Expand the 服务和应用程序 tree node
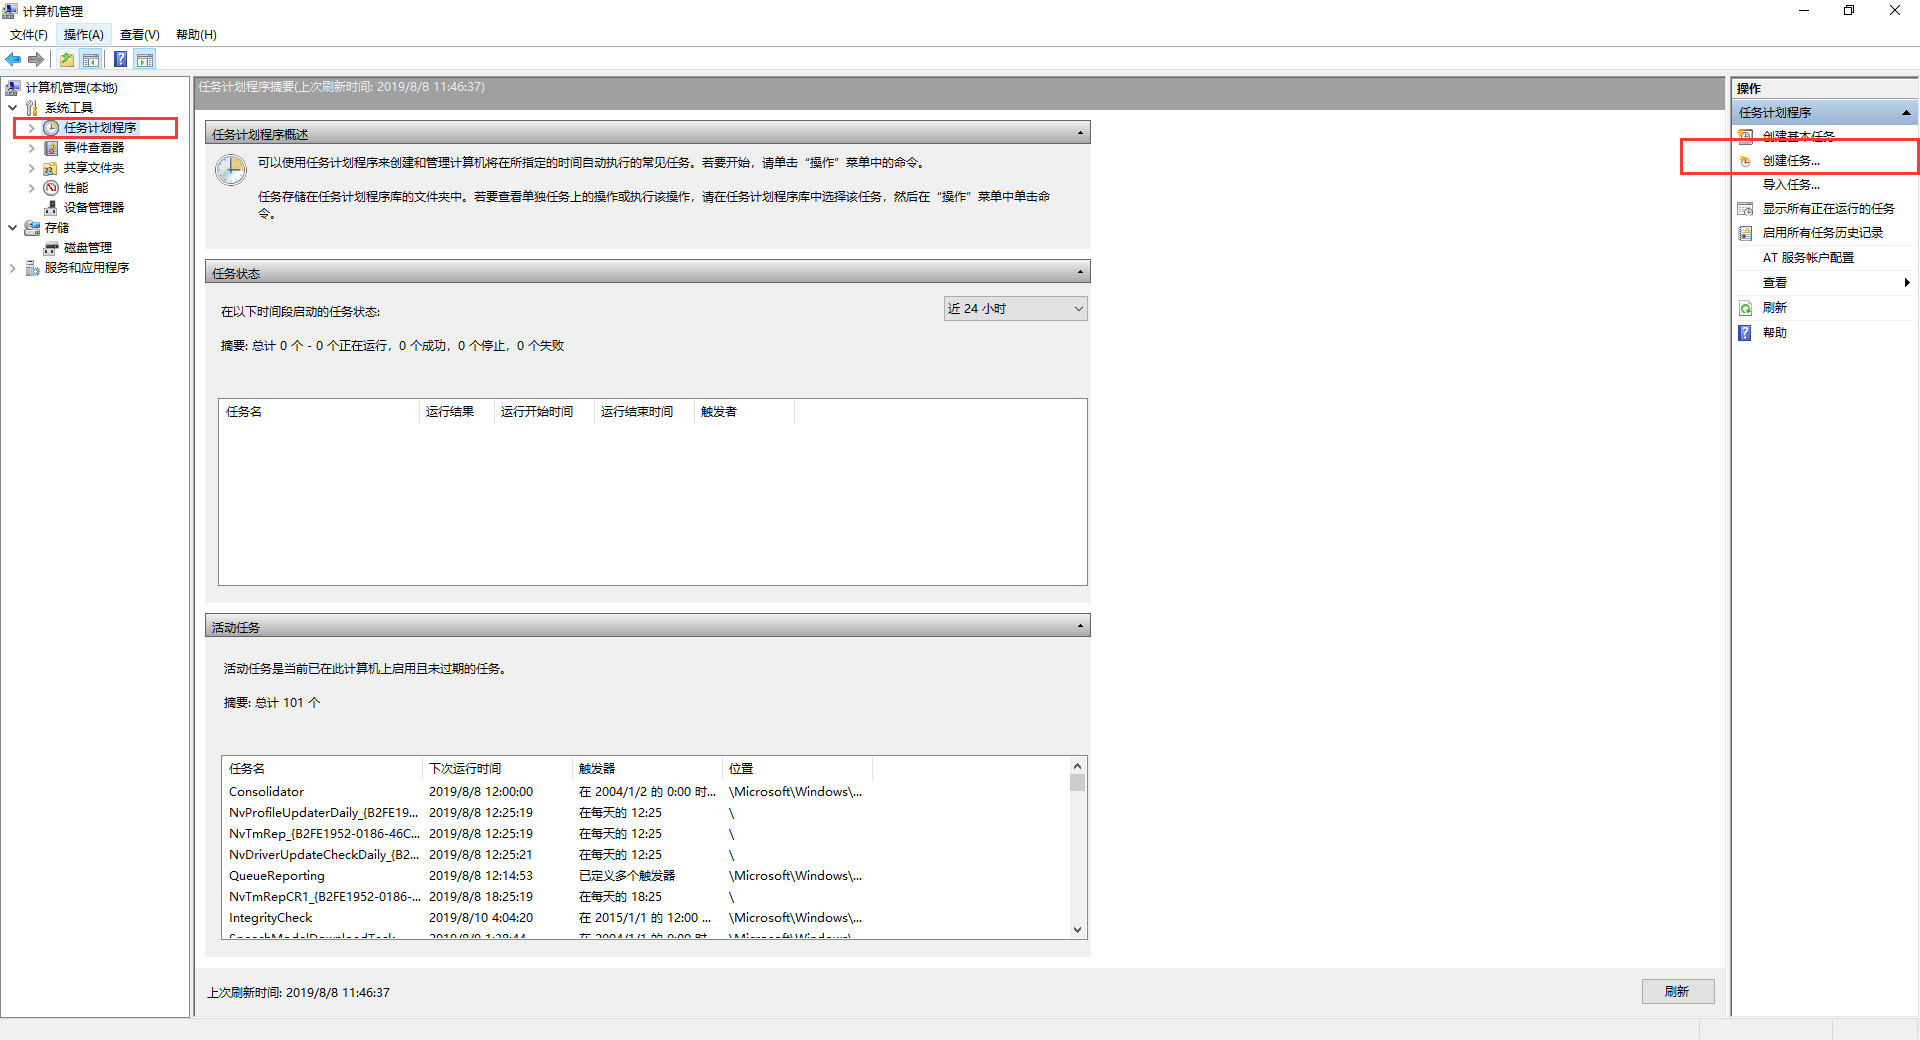This screenshot has width=1920, height=1040. [13, 268]
